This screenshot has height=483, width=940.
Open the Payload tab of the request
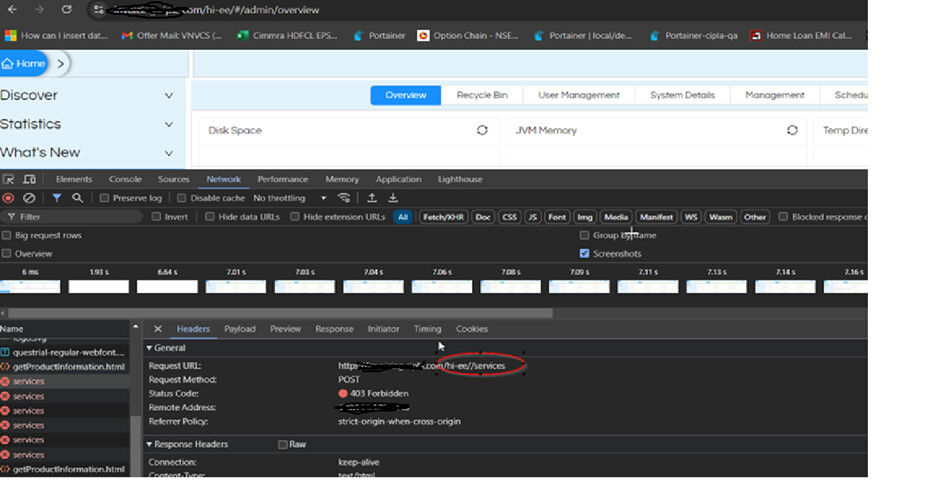click(240, 329)
